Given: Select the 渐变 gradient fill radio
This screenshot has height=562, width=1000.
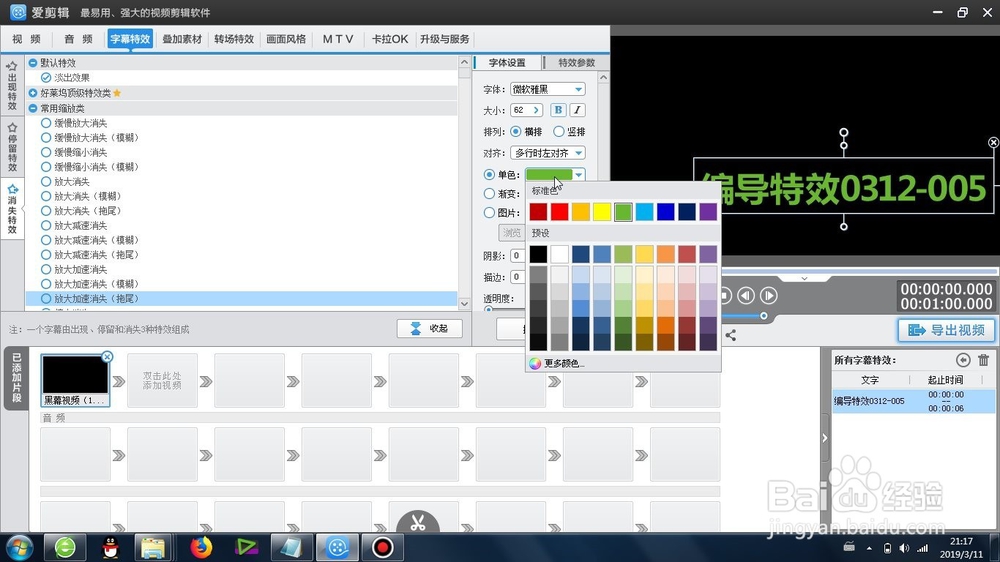Looking at the screenshot, I should click(x=489, y=193).
